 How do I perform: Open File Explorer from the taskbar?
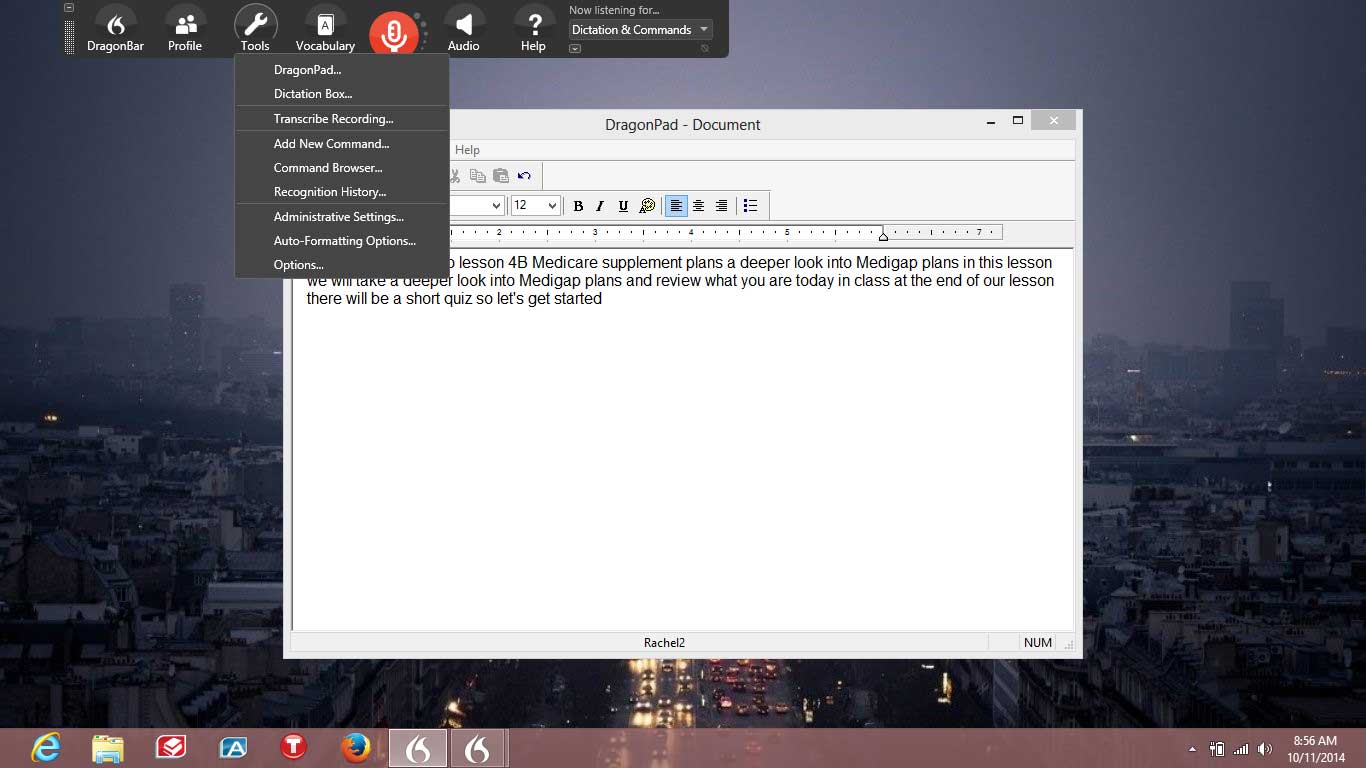[x=108, y=748]
